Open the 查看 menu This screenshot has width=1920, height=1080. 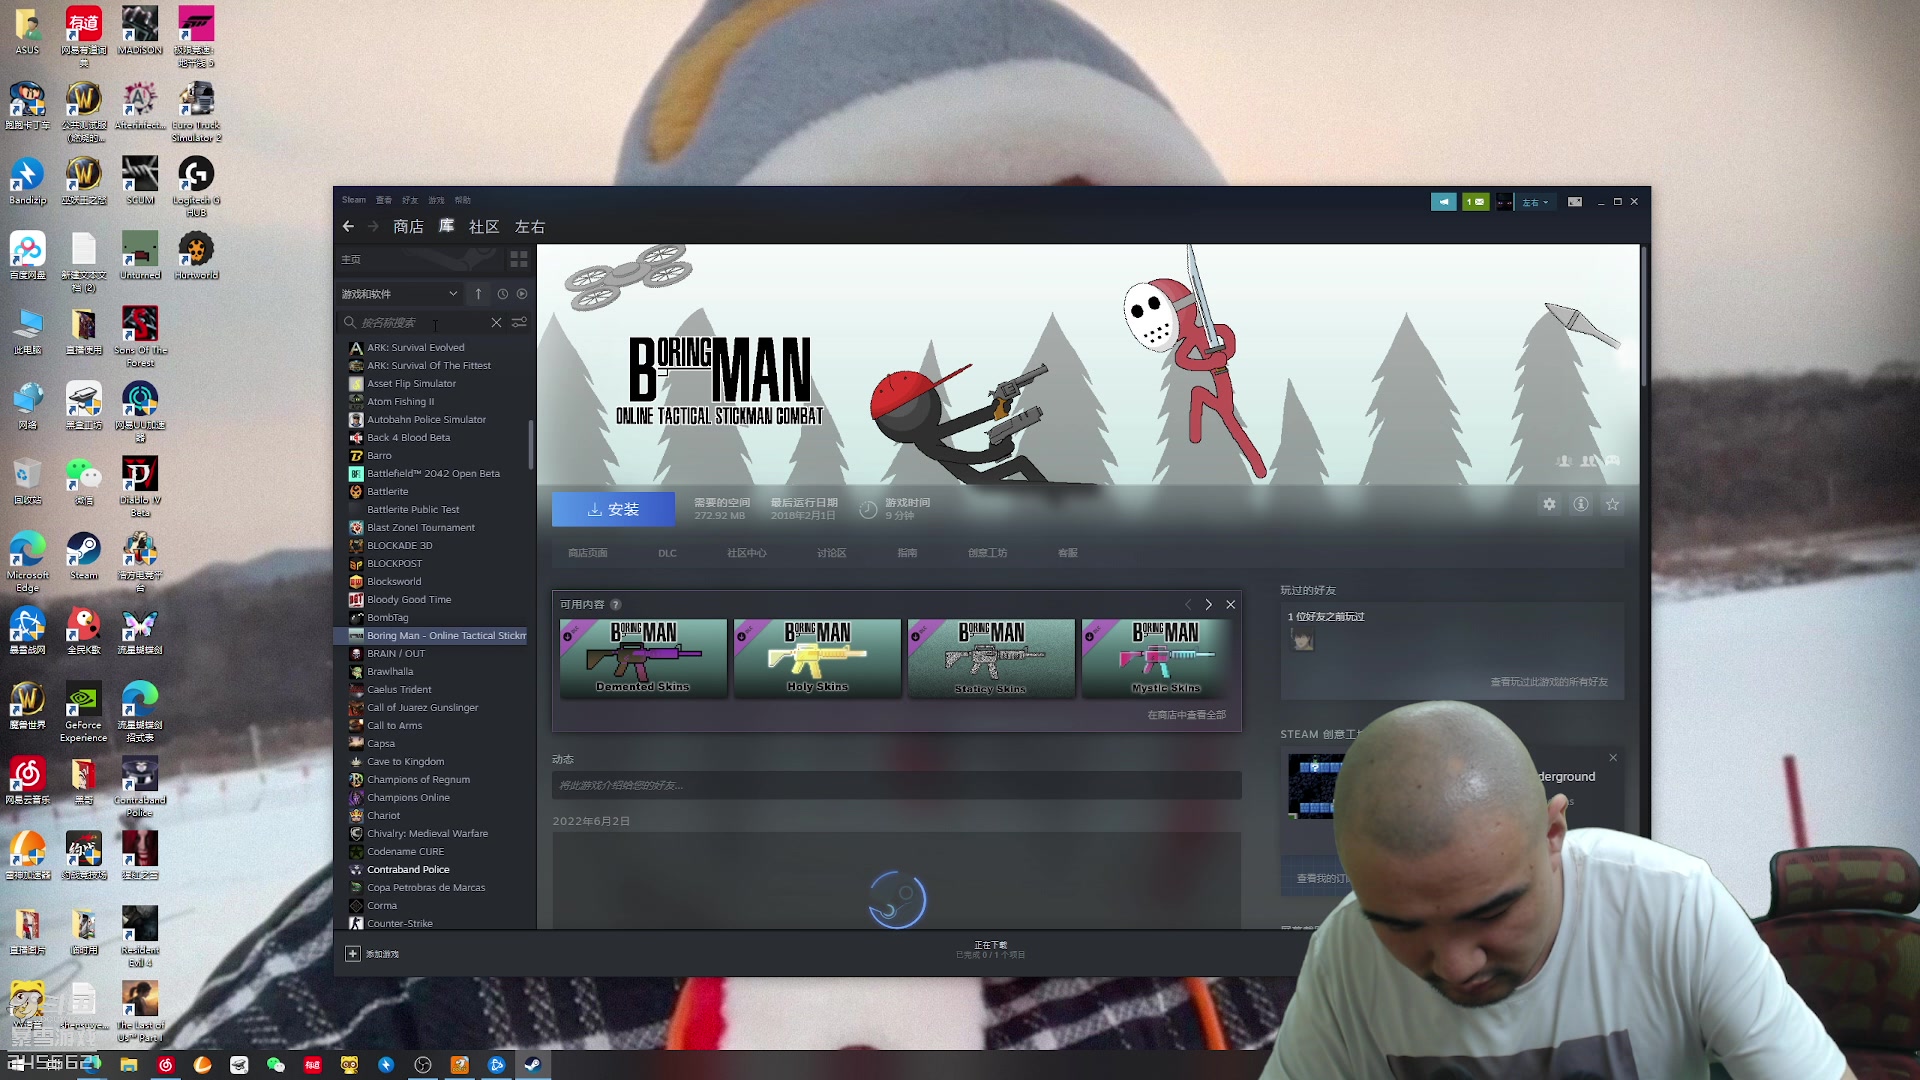point(384,200)
